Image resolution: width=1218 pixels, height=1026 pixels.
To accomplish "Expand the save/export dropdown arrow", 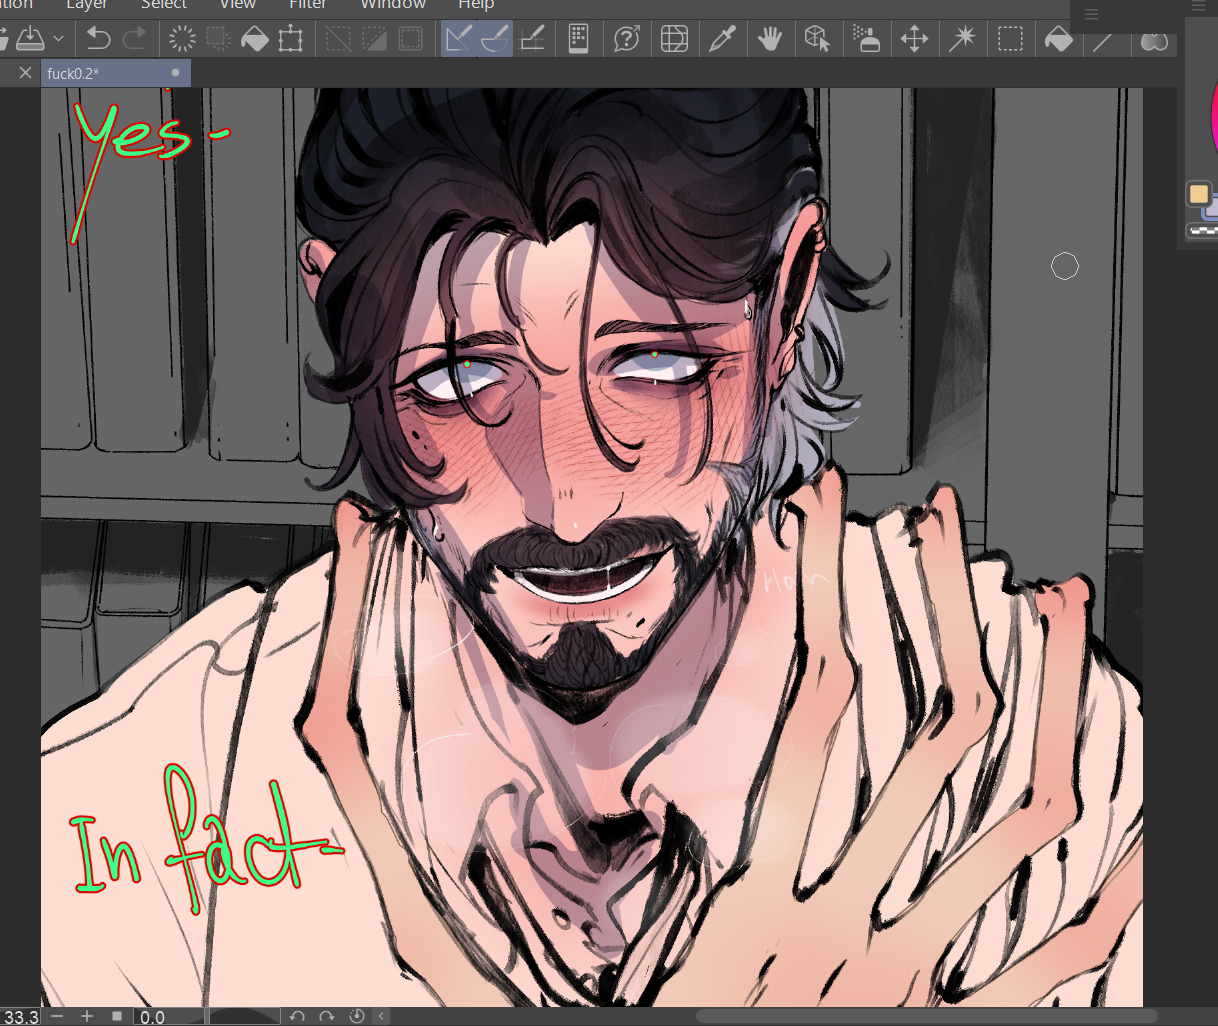I will pyautogui.click(x=59, y=39).
